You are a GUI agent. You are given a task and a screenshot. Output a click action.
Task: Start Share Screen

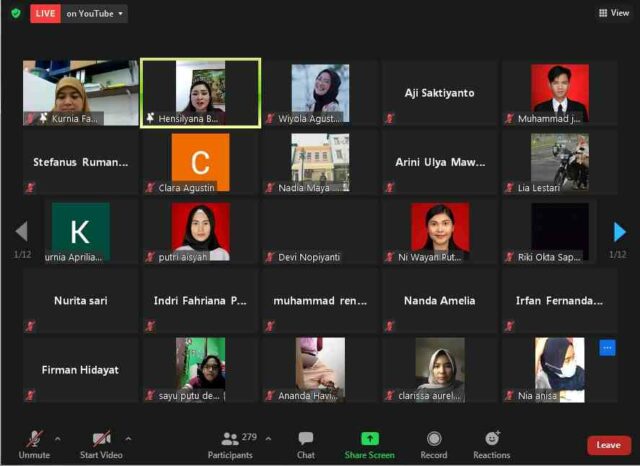(x=369, y=444)
